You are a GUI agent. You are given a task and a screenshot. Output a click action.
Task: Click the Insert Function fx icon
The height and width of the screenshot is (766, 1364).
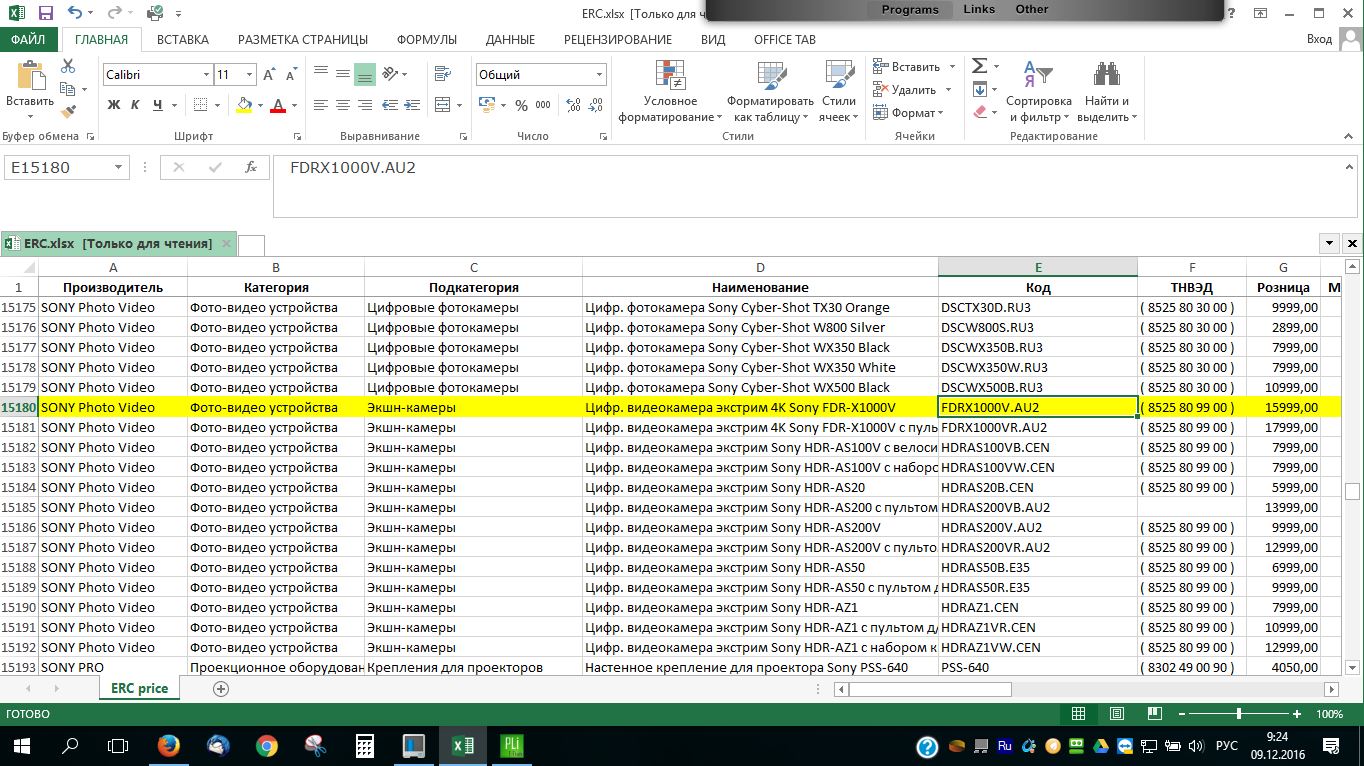[x=251, y=167]
